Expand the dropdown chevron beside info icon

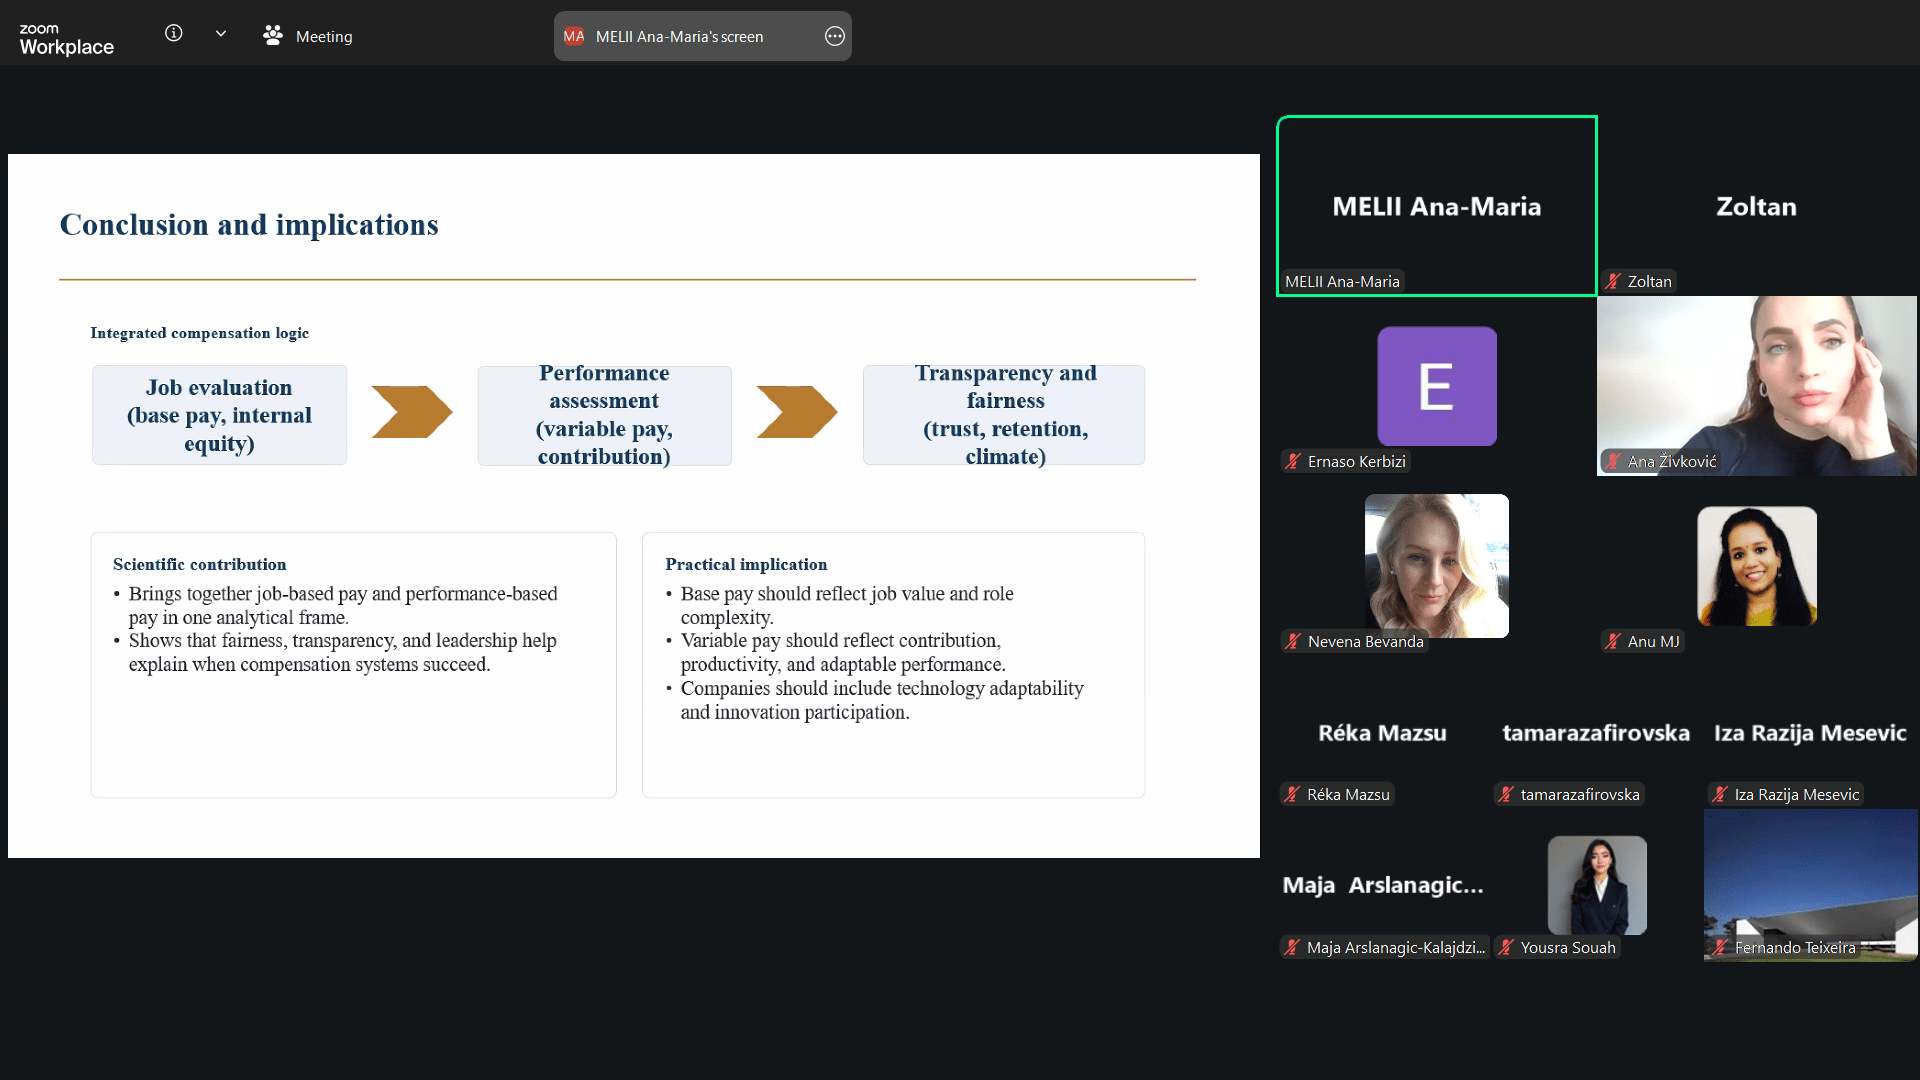(221, 34)
